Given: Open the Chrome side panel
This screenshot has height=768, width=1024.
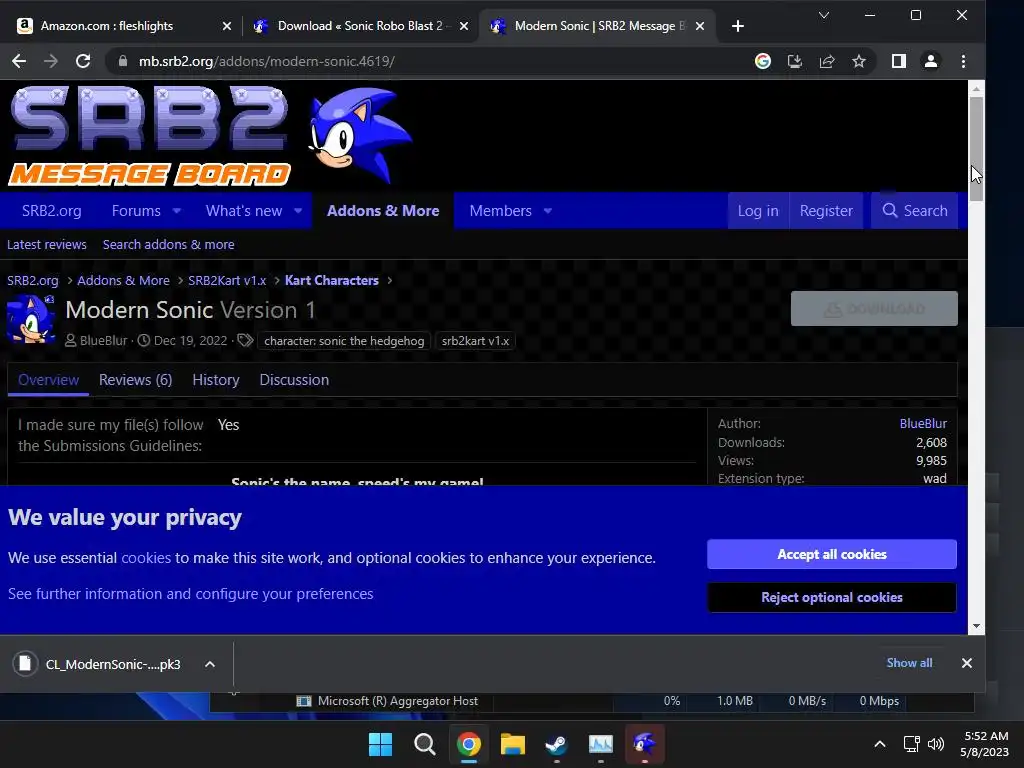Looking at the screenshot, I should pyautogui.click(x=899, y=61).
